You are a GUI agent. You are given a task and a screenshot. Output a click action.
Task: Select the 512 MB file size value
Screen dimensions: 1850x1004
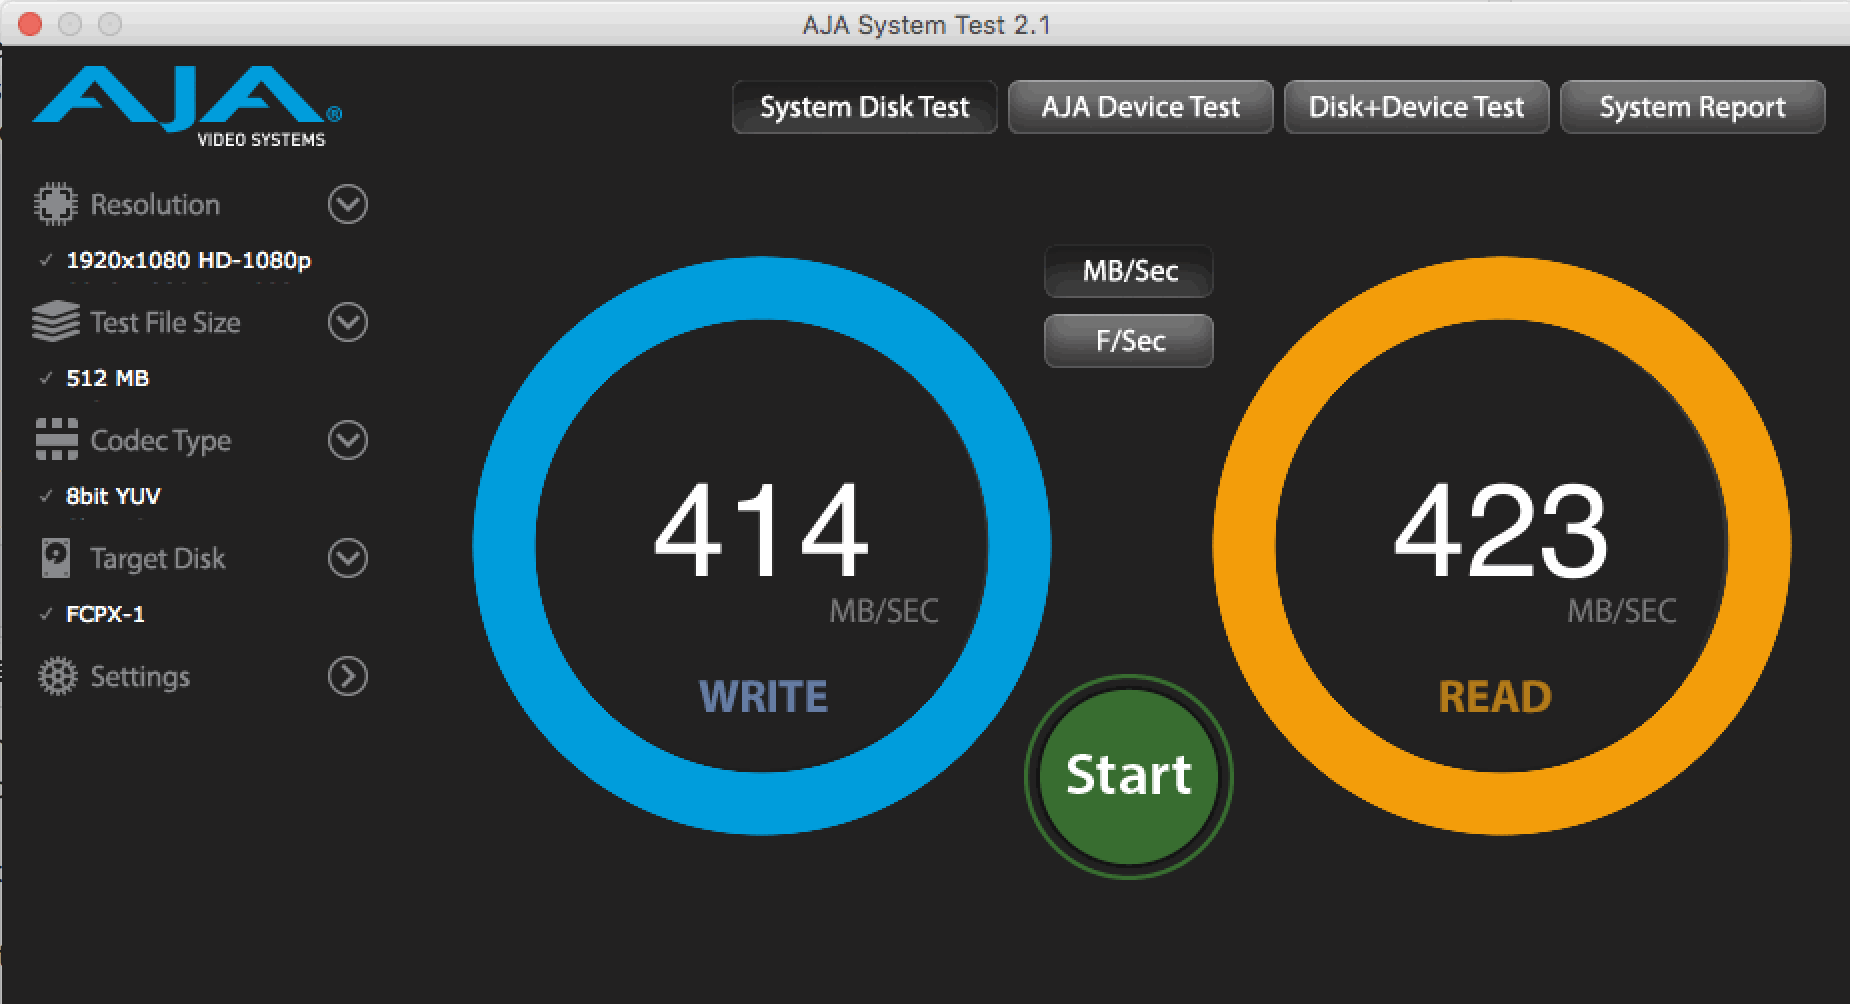tap(107, 378)
